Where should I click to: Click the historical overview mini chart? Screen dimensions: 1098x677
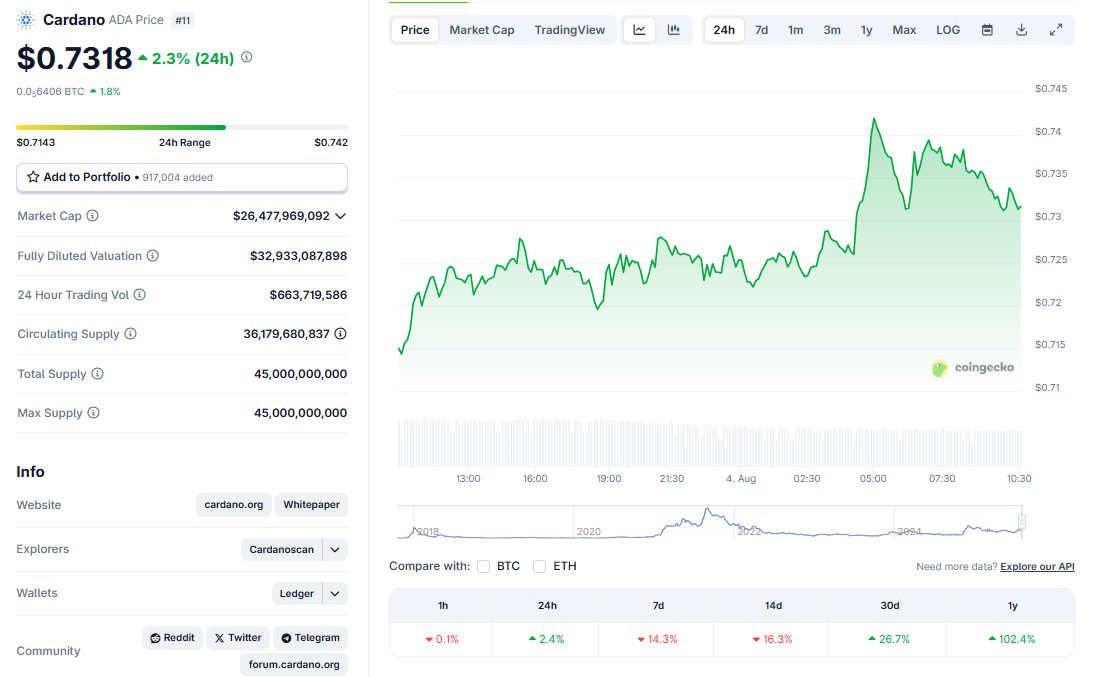click(709, 522)
